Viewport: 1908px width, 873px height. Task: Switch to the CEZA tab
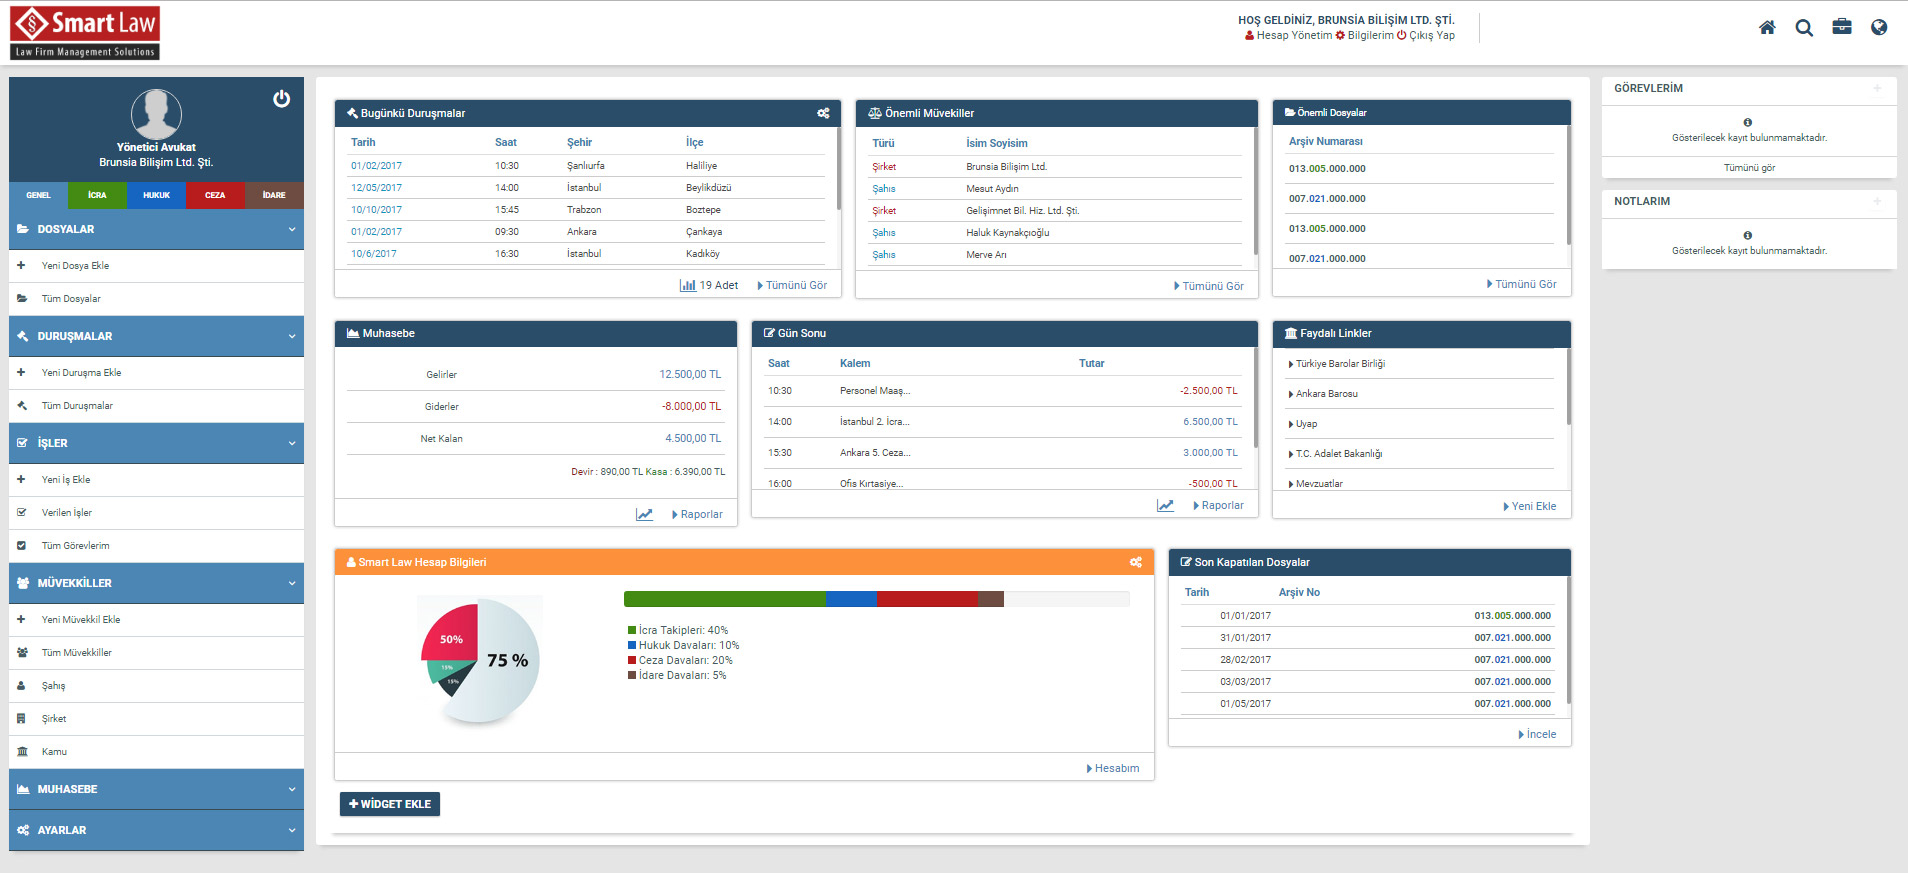tap(215, 195)
